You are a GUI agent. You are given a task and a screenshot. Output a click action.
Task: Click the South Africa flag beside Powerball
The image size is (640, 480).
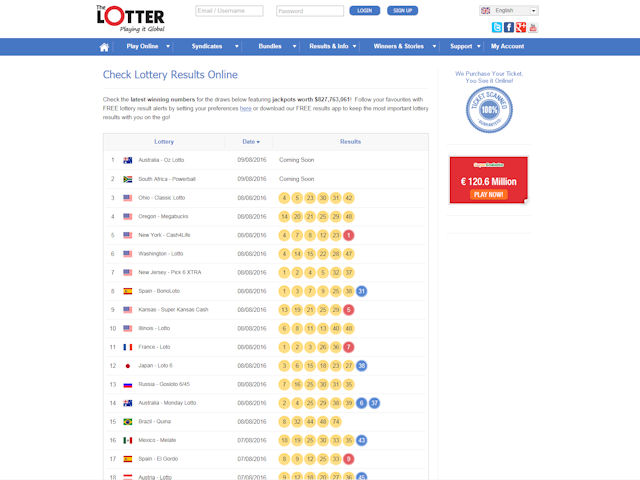point(128,179)
